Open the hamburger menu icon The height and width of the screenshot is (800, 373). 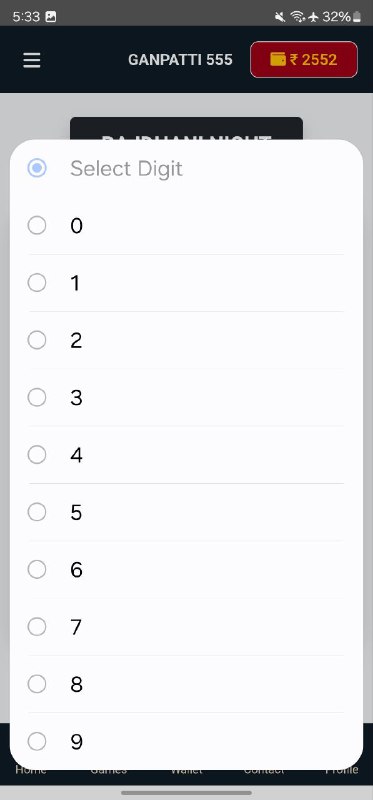point(32,60)
